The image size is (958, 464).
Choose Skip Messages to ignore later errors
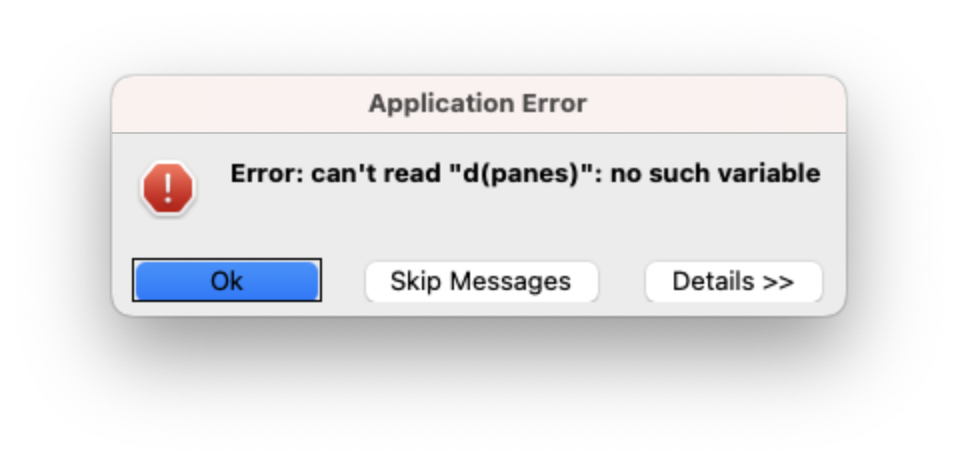tap(481, 281)
